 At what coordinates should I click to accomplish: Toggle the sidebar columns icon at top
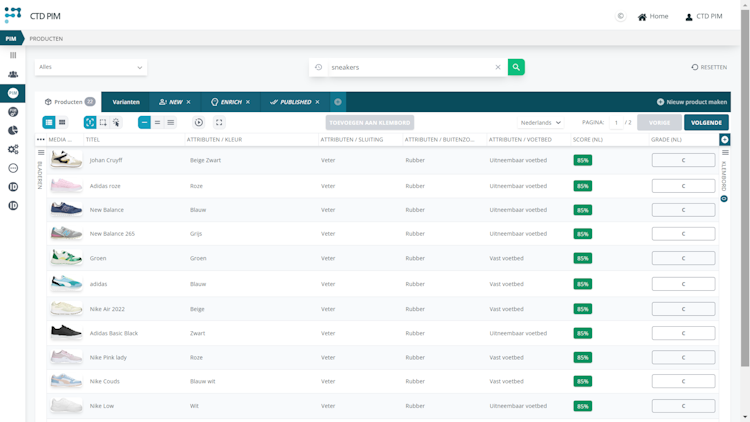[13, 55]
